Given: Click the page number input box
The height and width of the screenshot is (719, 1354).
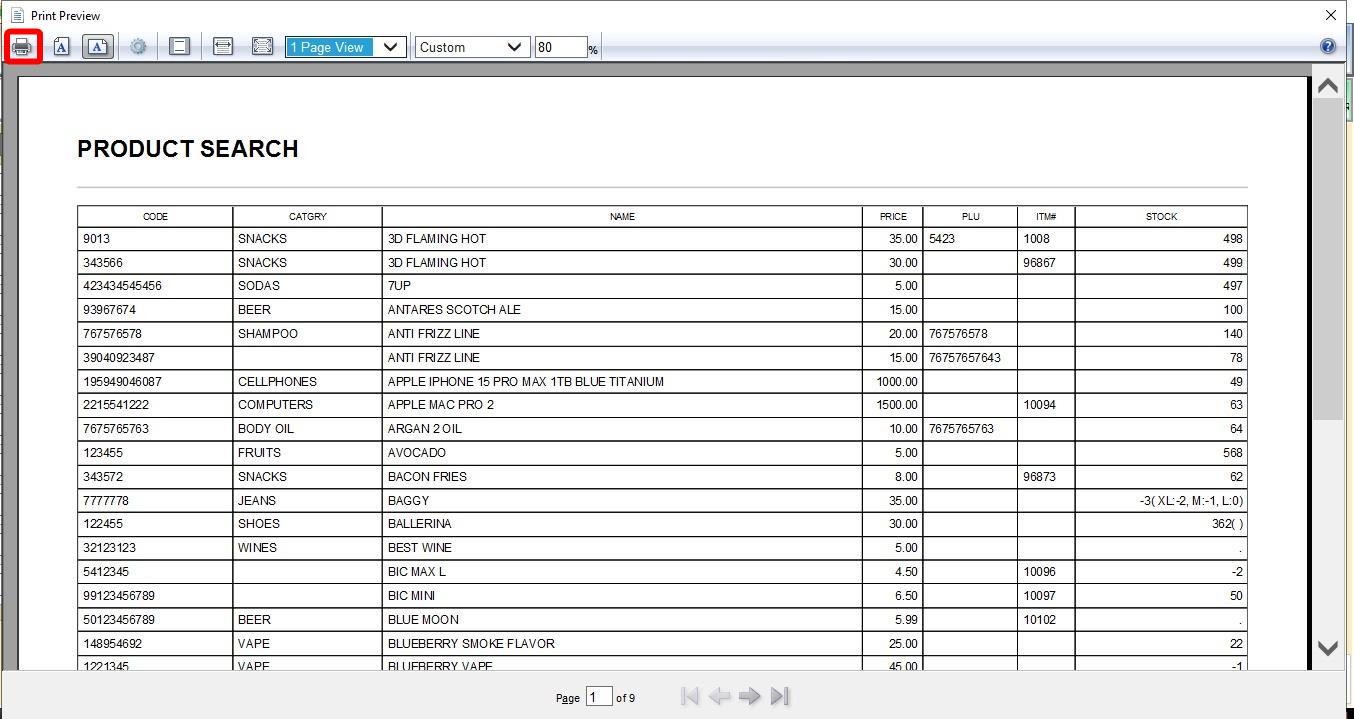Looking at the screenshot, I should [x=598, y=696].
